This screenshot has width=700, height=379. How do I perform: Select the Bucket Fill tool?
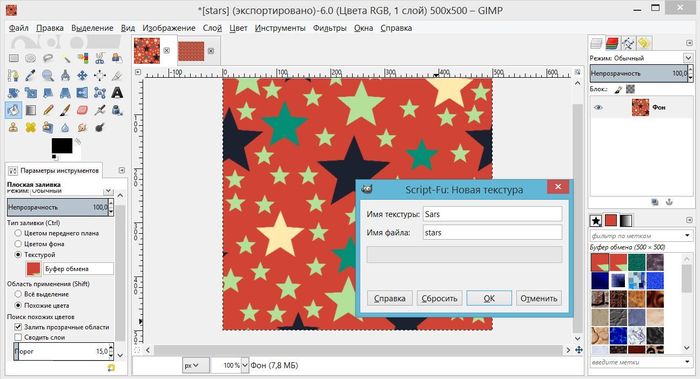click(13, 110)
